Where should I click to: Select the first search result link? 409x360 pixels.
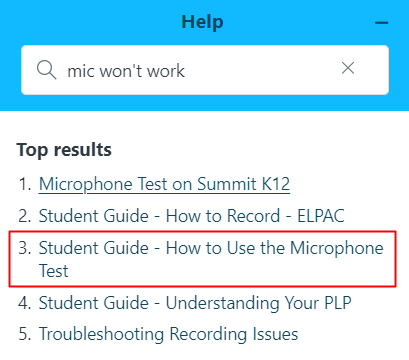[x=164, y=184]
